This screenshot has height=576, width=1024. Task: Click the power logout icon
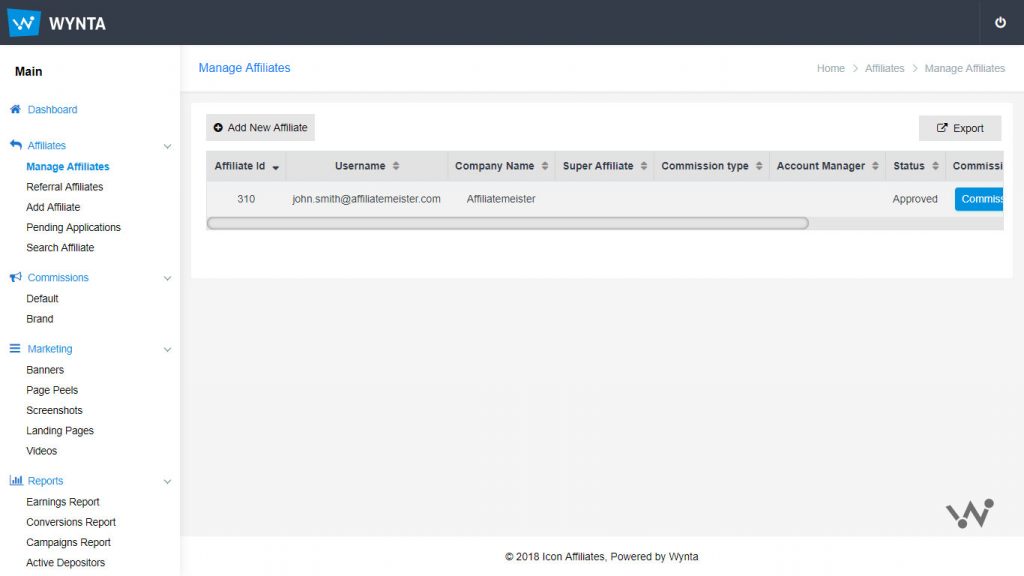(x=1000, y=23)
